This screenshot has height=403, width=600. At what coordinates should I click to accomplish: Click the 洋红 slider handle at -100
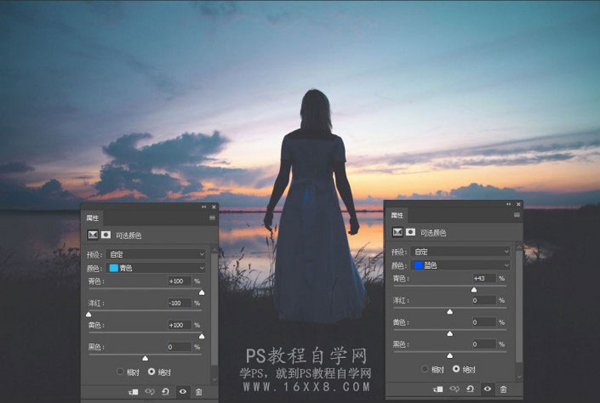click(x=89, y=314)
